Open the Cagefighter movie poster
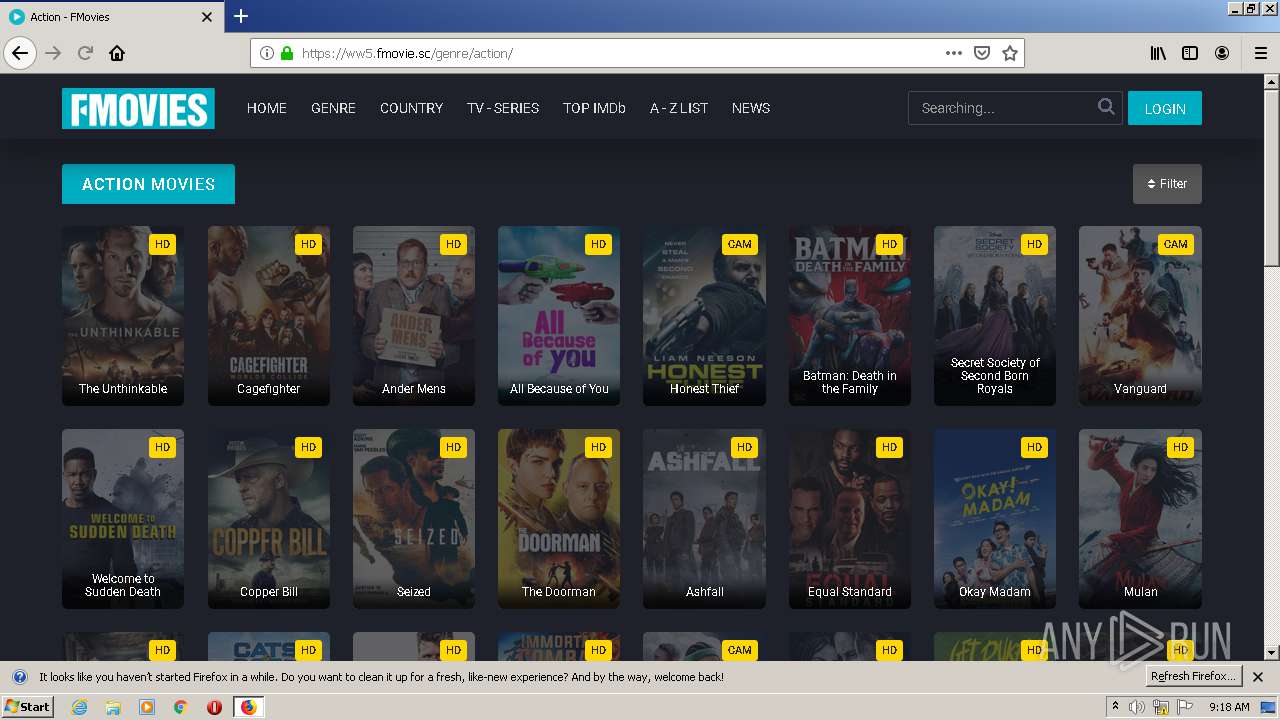The width and height of the screenshot is (1280, 720). (x=269, y=316)
